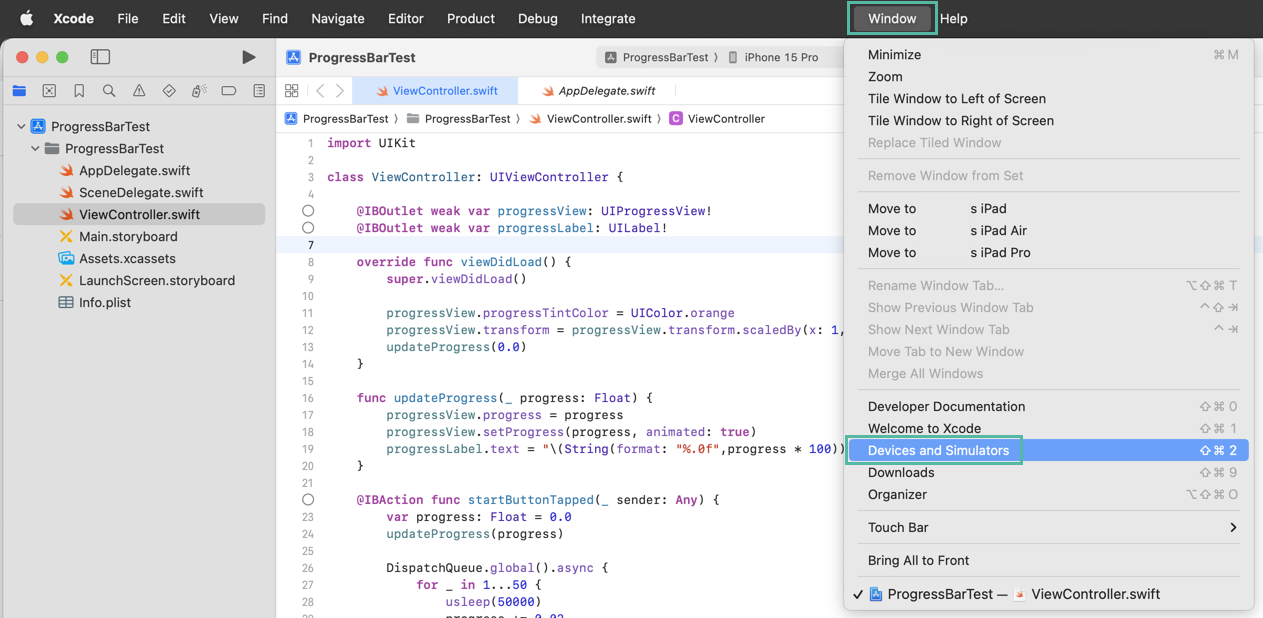This screenshot has height=618, width=1263.
Task: Open the Test navigator diamond icon
Action: (x=169, y=91)
